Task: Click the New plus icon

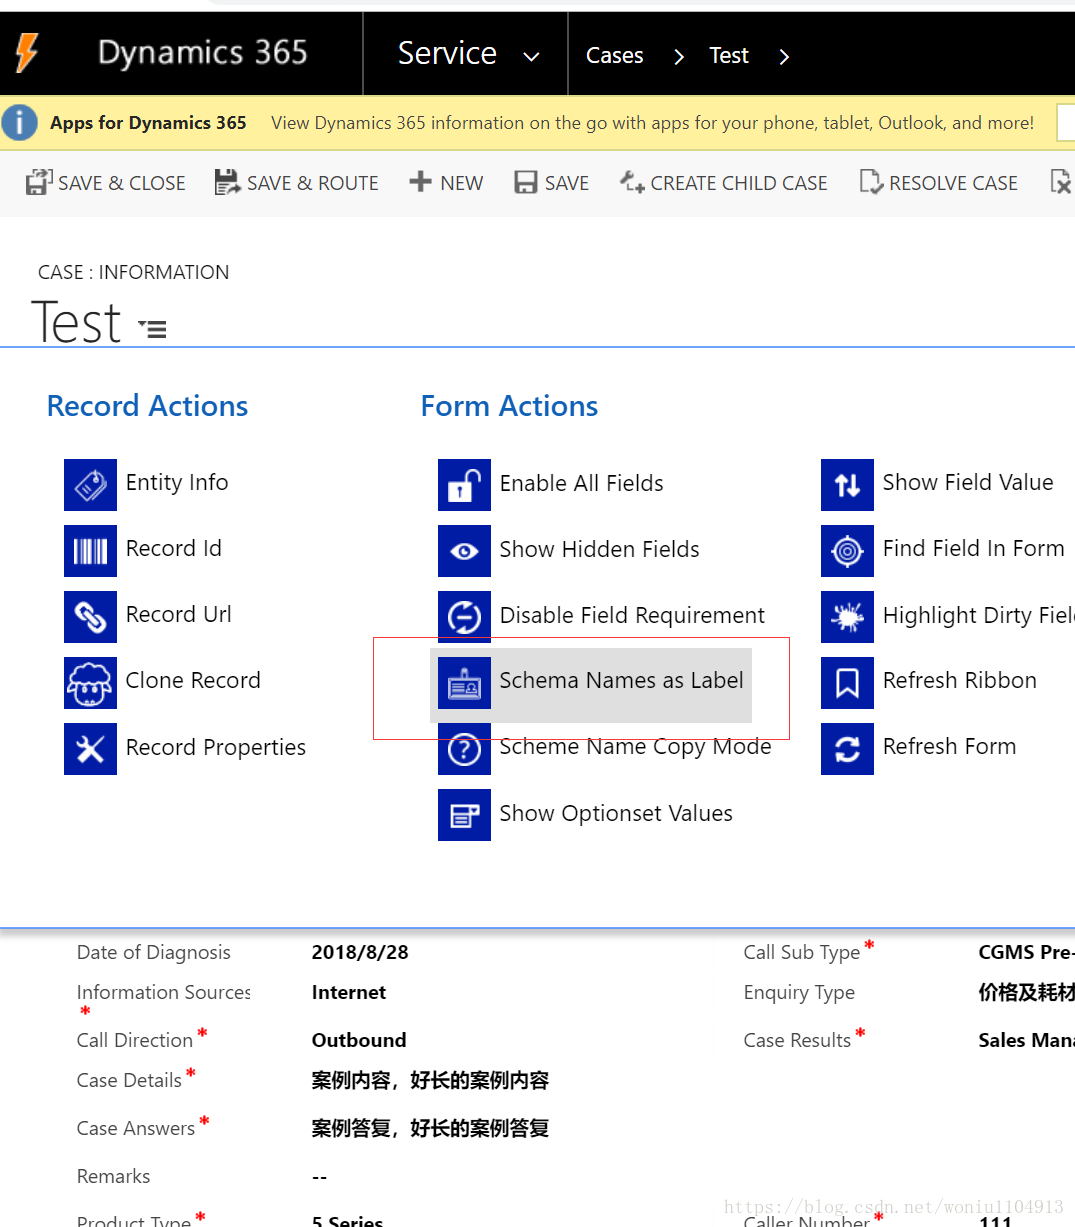Action: [420, 182]
